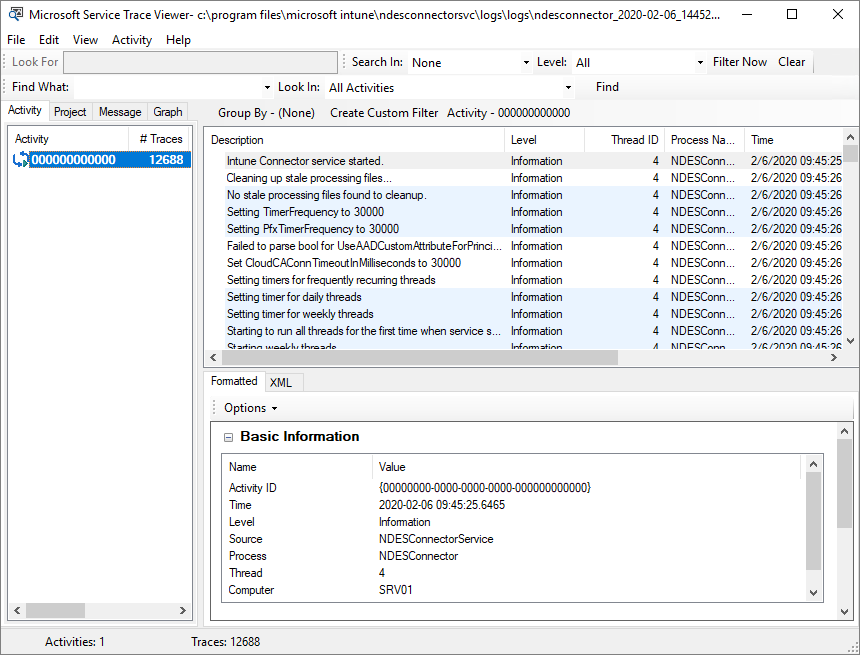Image resolution: width=860 pixels, height=655 pixels.
Task: Sort by the Time column header
Action: coord(793,140)
